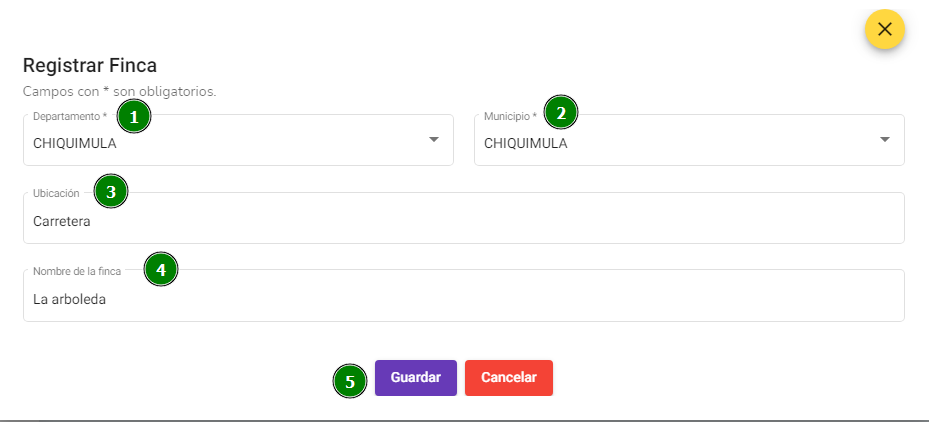929x422 pixels.
Task: Click into the Ubicación field containing Carretera
Action: coord(464,218)
